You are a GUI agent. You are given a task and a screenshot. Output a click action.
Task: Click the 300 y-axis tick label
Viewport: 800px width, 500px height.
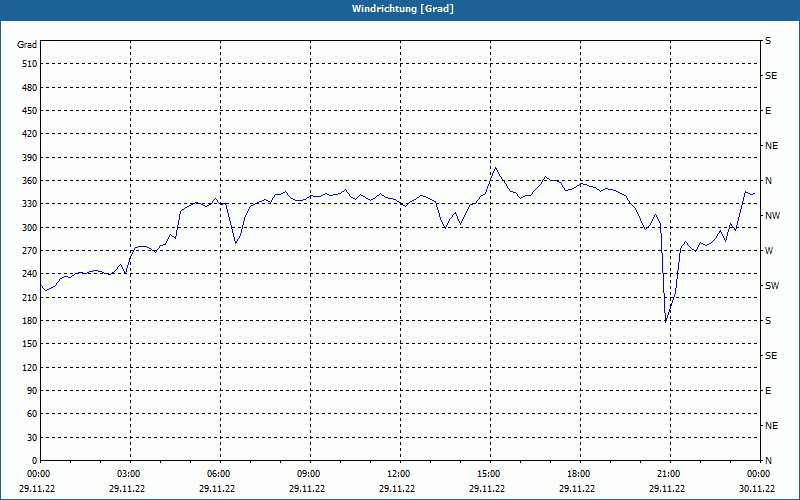pyautogui.click(x=30, y=228)
